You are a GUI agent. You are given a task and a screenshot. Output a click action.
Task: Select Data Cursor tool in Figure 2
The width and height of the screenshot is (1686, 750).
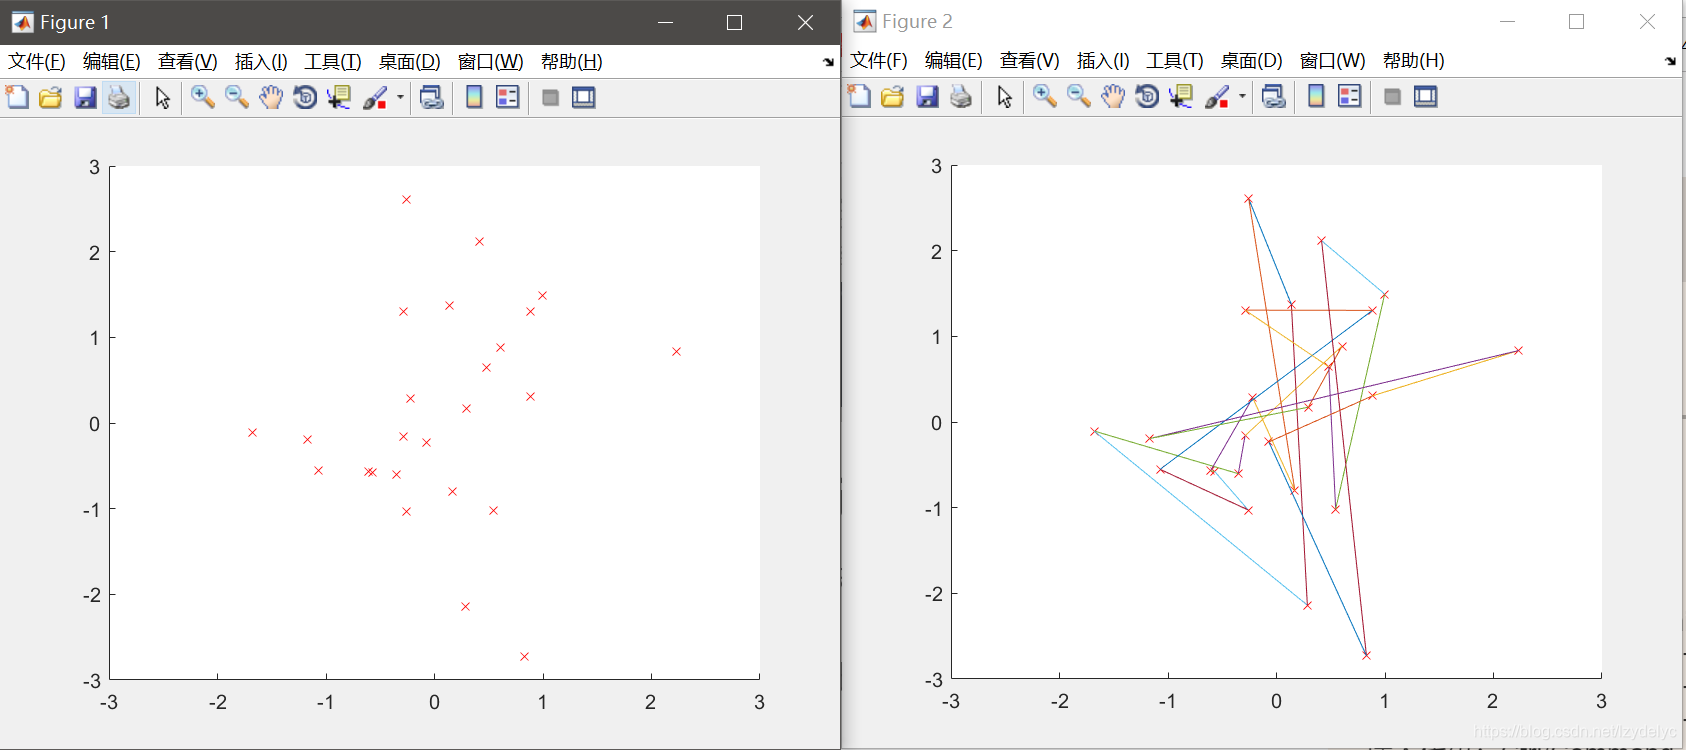click(x=1181, y=96)
